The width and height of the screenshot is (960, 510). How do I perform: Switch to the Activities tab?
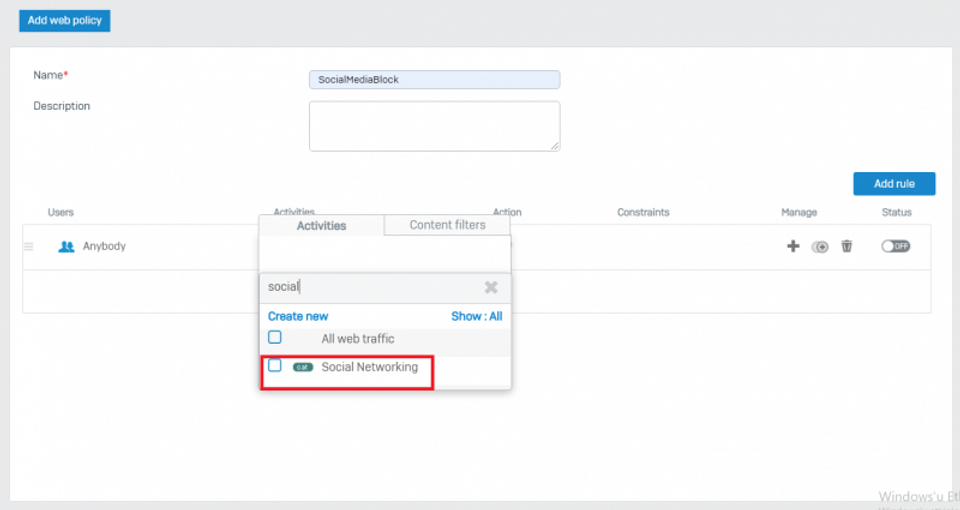[x=321, y=226]
